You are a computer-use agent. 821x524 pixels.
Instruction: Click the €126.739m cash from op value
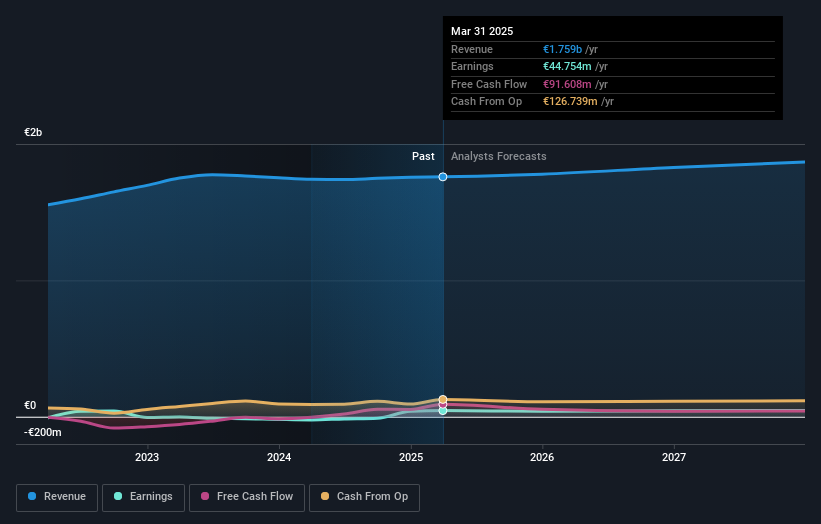pos(570,102)
